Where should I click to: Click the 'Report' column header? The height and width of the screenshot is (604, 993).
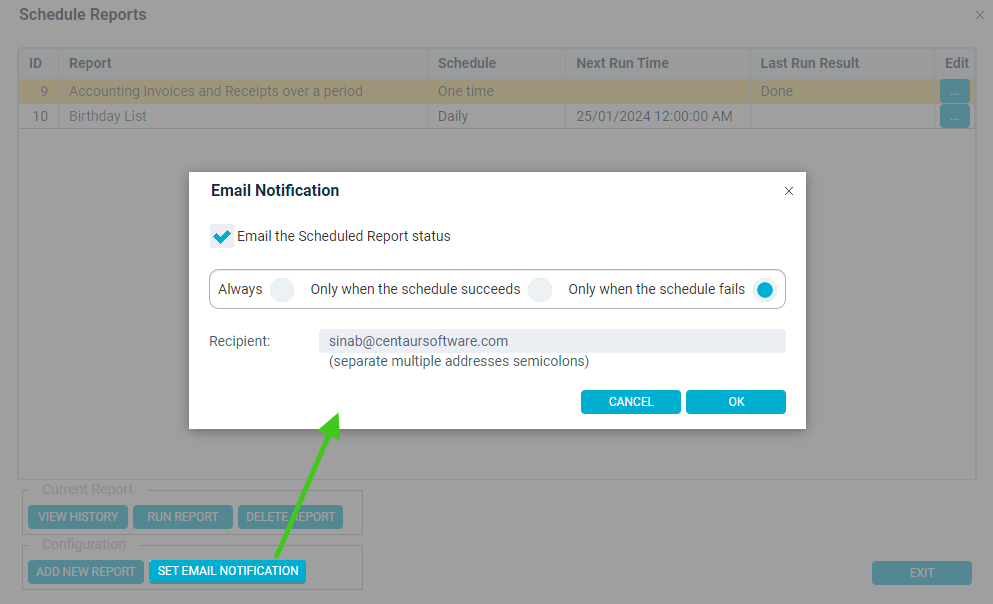[x=243, y=63]
